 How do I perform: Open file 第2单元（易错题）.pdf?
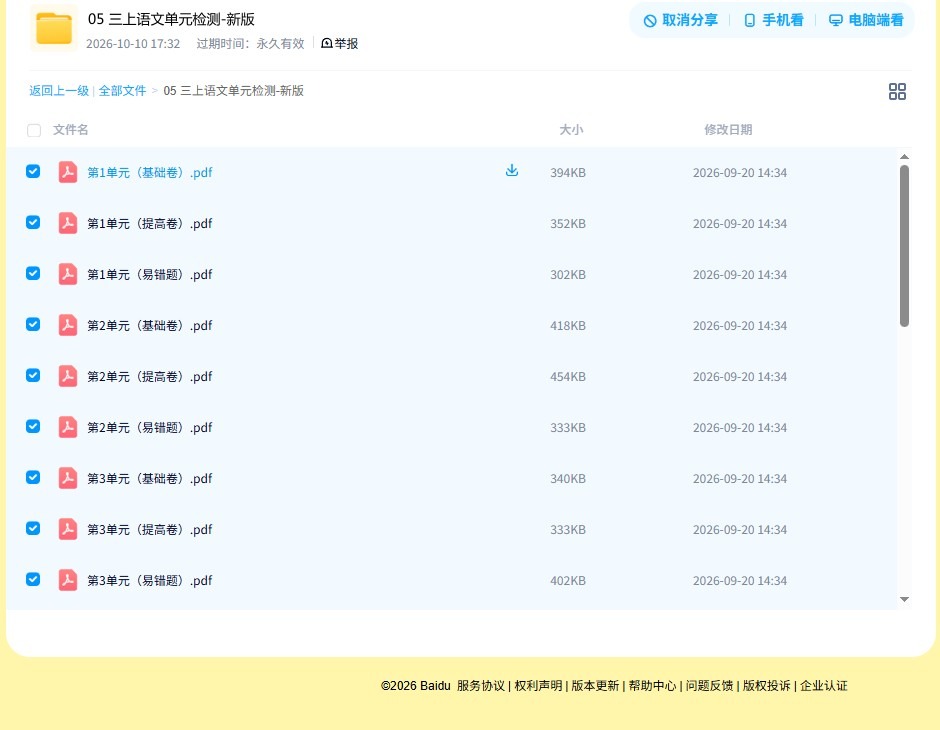pos(150,427)
